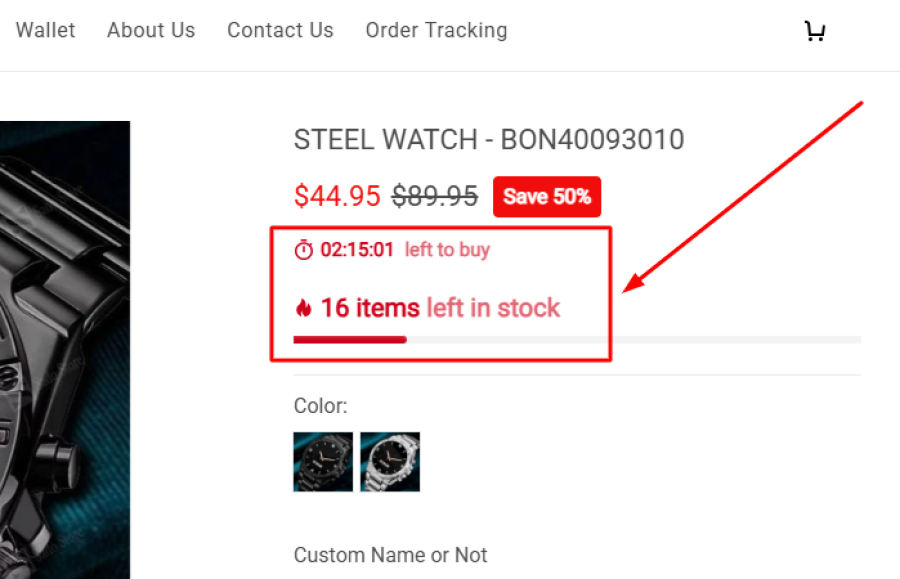
Task: Click the Save 50% badge
Action: (547, 197)
